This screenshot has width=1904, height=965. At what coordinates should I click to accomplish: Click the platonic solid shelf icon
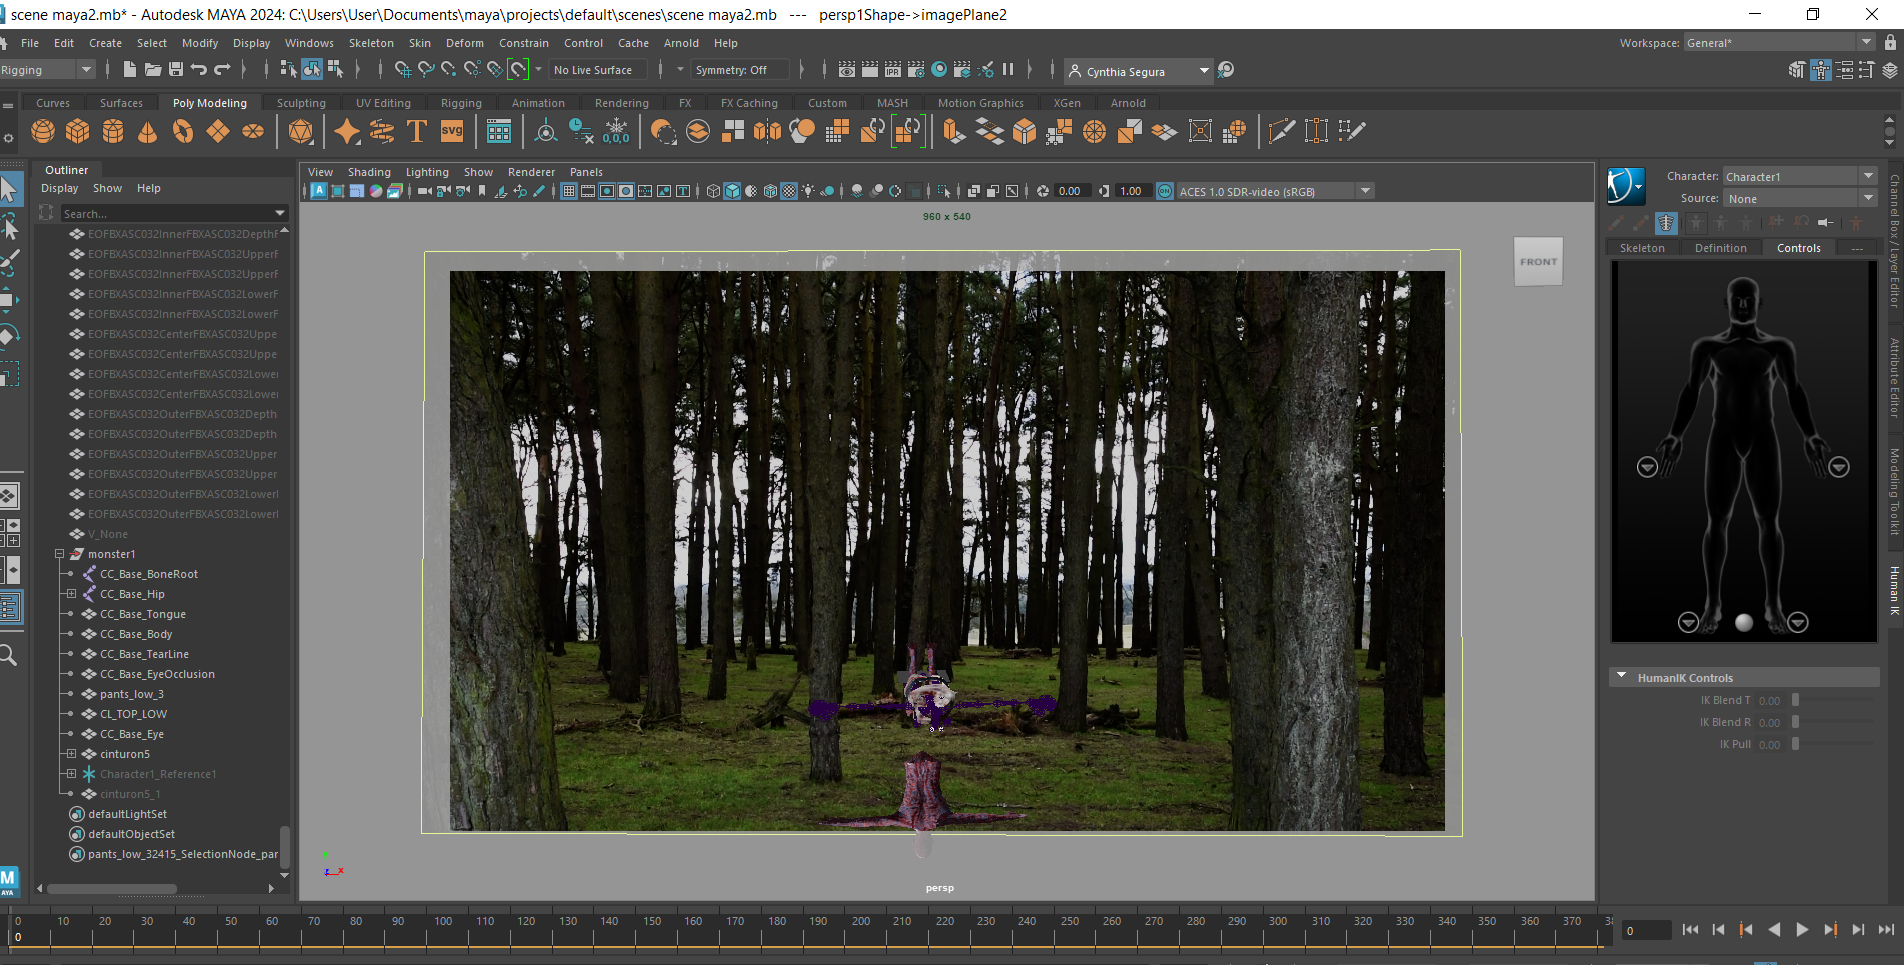(300, 131)
